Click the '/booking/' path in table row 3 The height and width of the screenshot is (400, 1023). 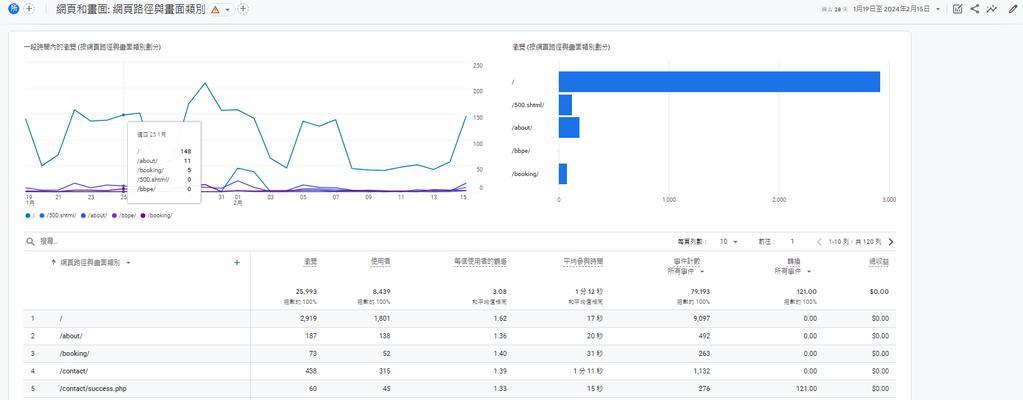click(x=74, y=354)
